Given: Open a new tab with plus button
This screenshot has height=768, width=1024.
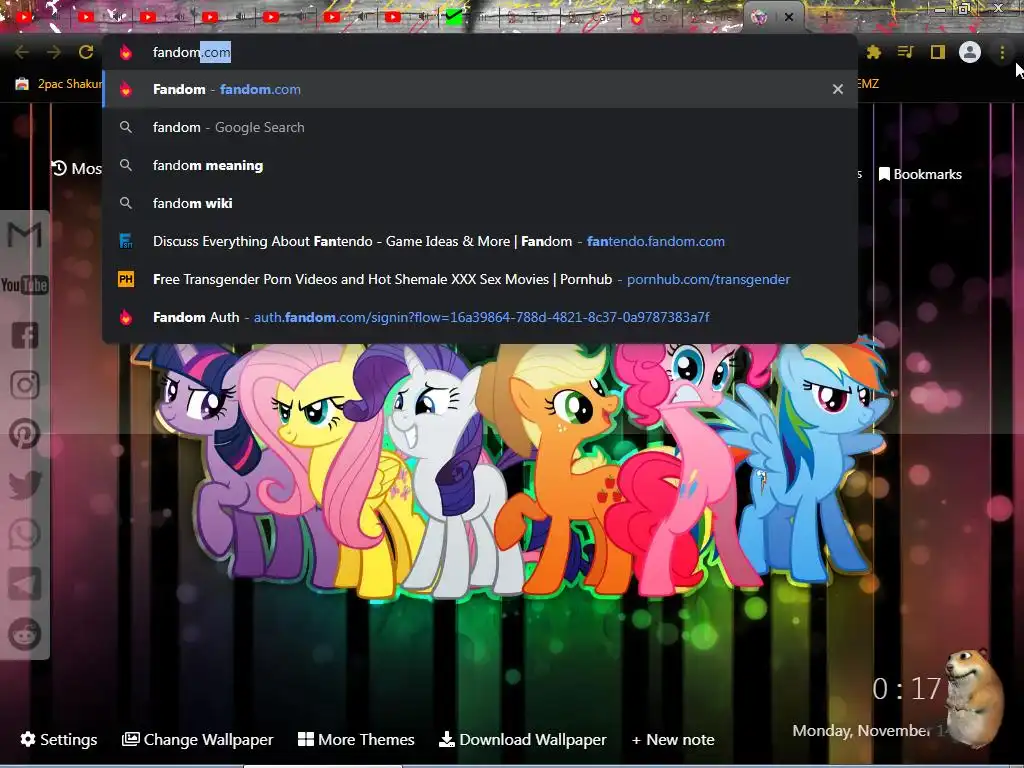Looking at the screenshot, I should pos(826,17).
